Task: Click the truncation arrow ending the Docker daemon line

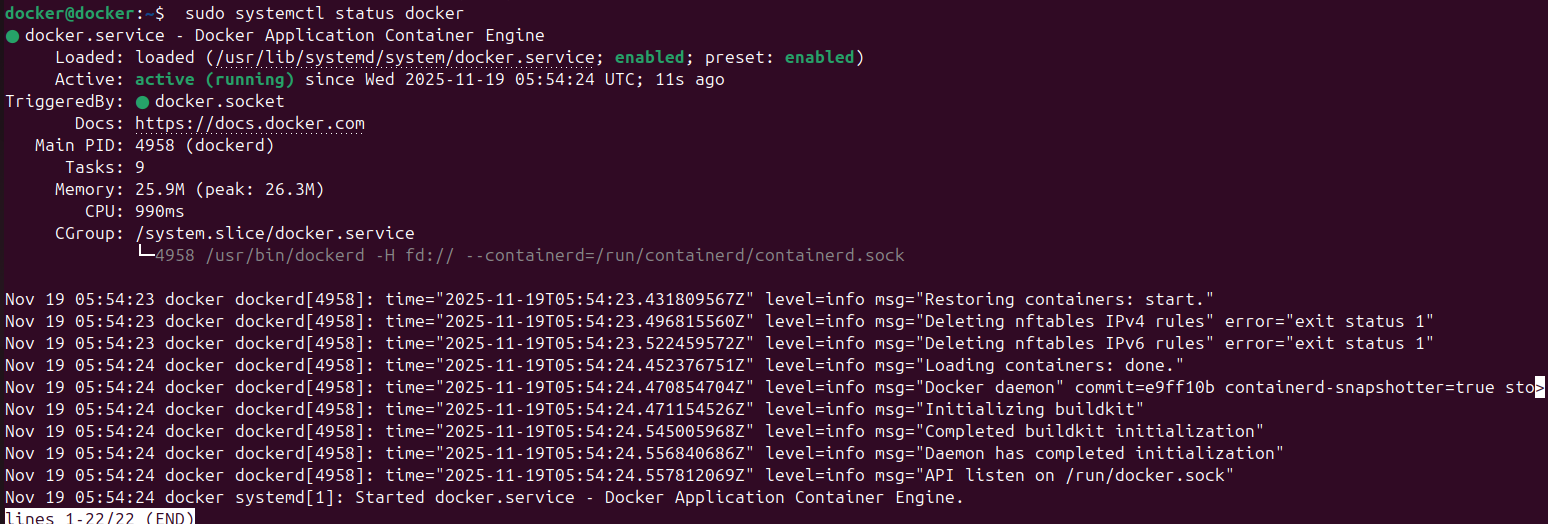Action: tap(1539, 388)
